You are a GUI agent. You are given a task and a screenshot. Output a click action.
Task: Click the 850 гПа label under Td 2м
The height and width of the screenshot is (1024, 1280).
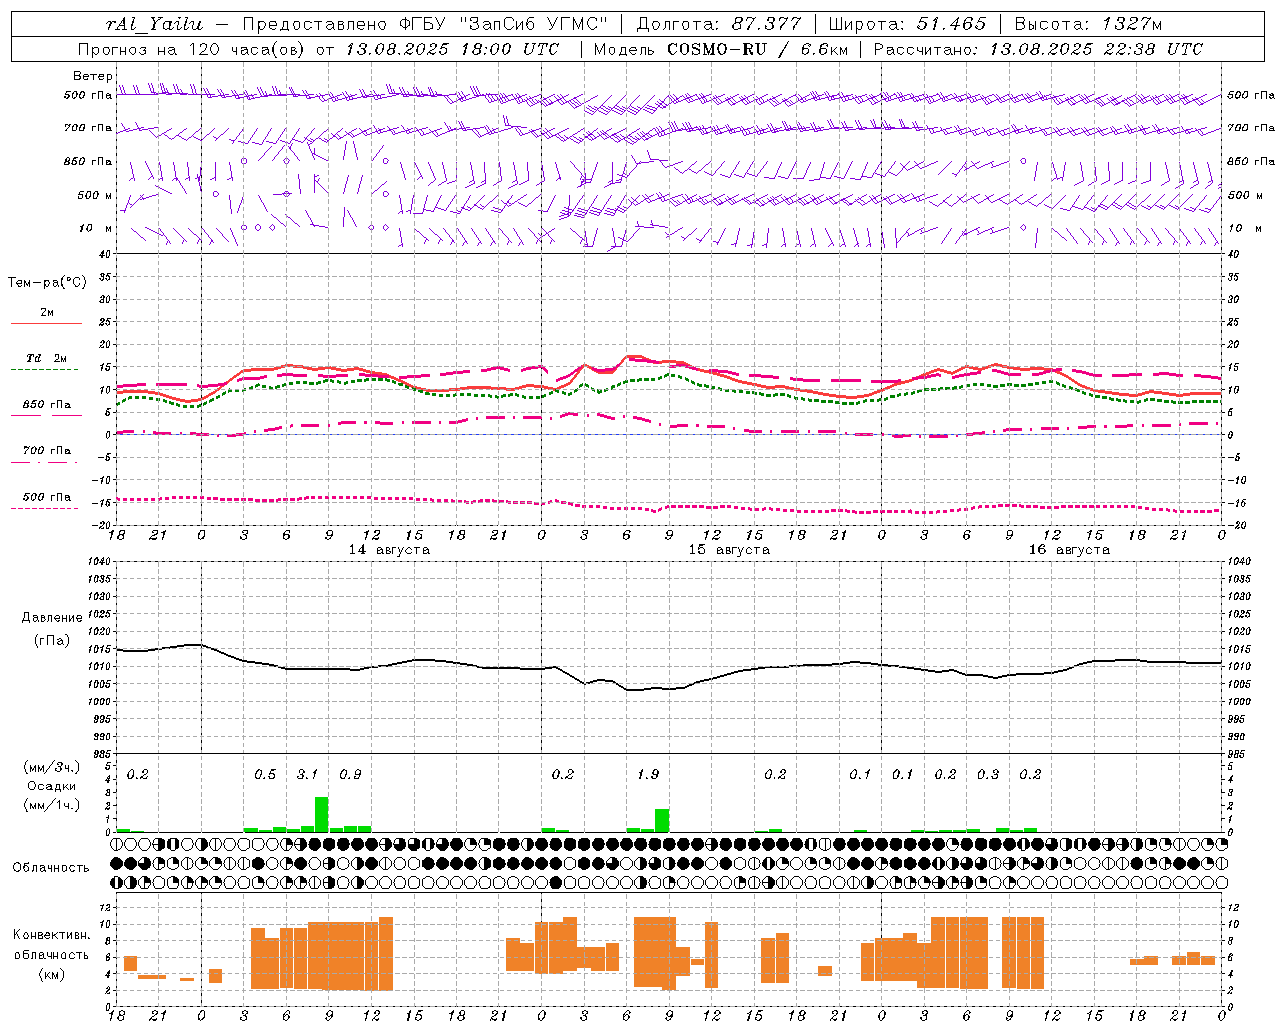(x=46, y=405)
